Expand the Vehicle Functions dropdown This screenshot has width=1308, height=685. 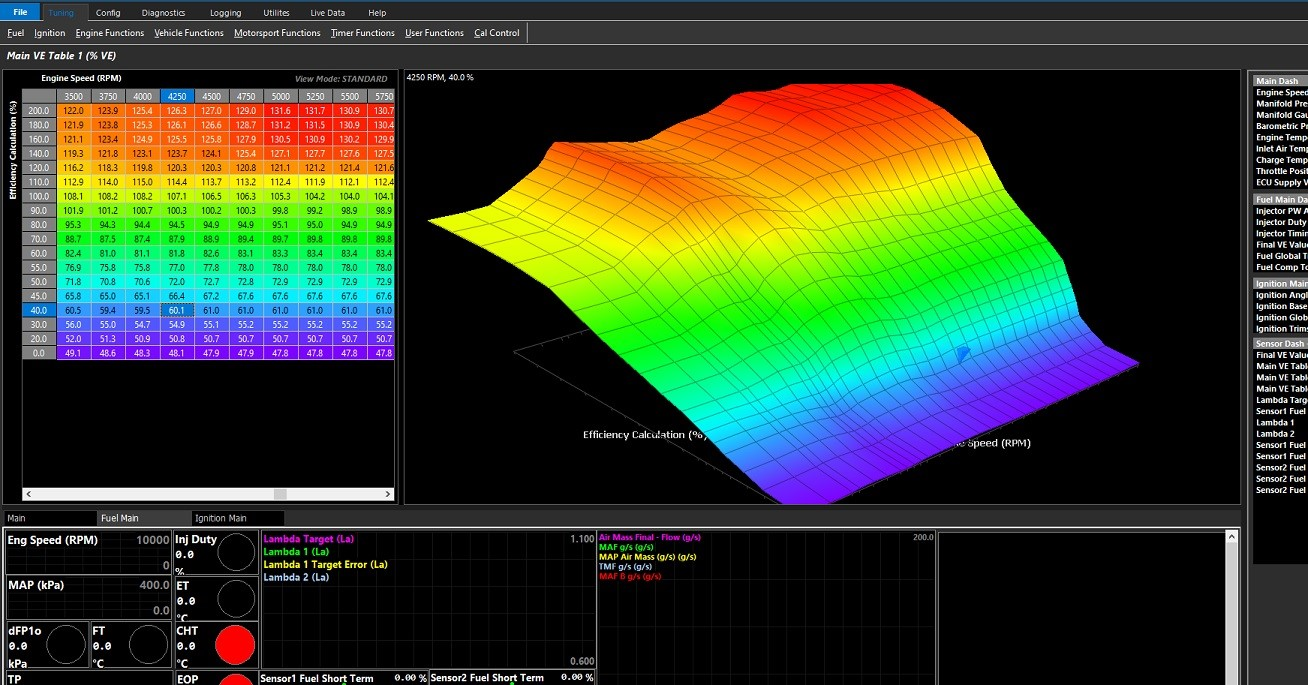189,33
